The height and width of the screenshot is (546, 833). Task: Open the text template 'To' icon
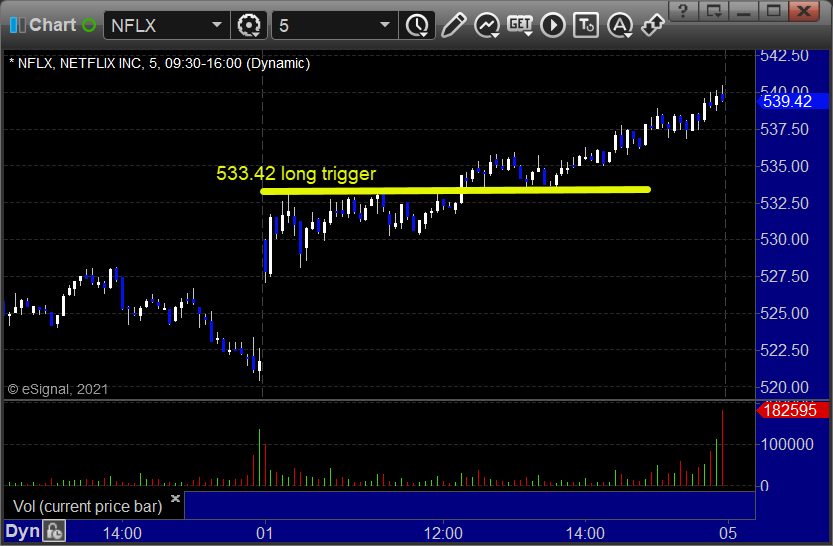(586, 25)
